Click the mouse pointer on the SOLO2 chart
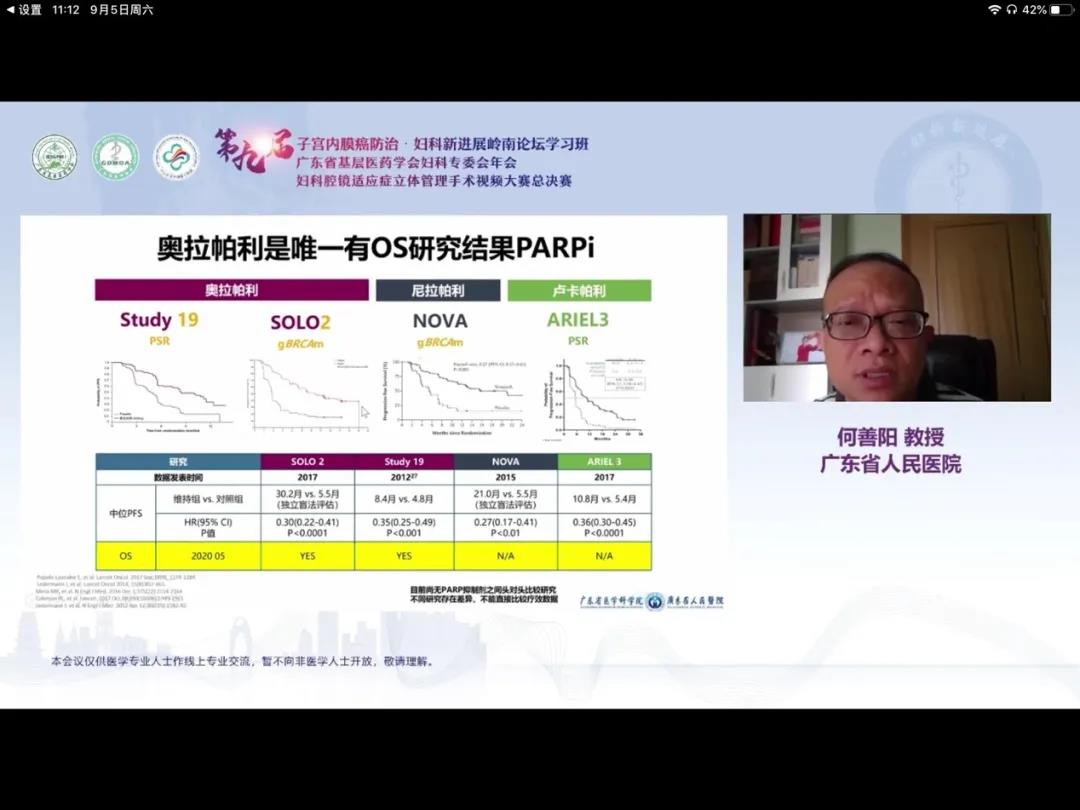 (x=365, y=411)
